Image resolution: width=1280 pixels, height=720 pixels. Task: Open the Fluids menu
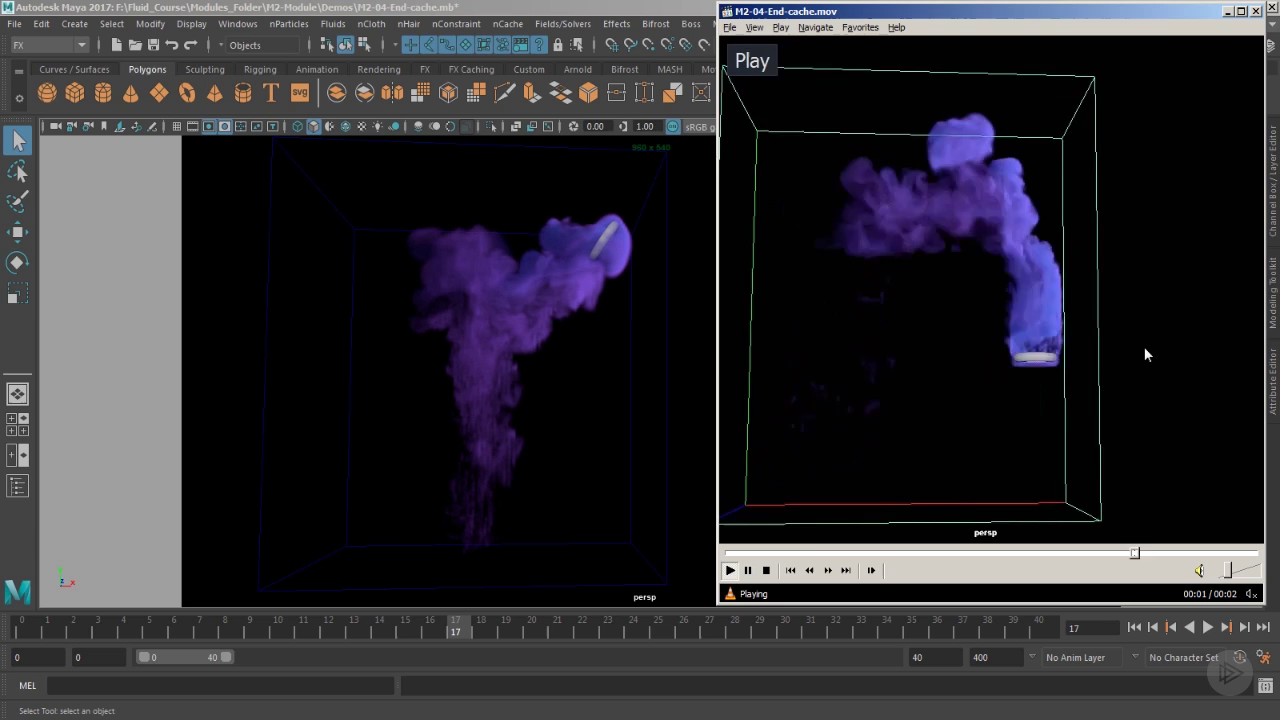(333, 24)
